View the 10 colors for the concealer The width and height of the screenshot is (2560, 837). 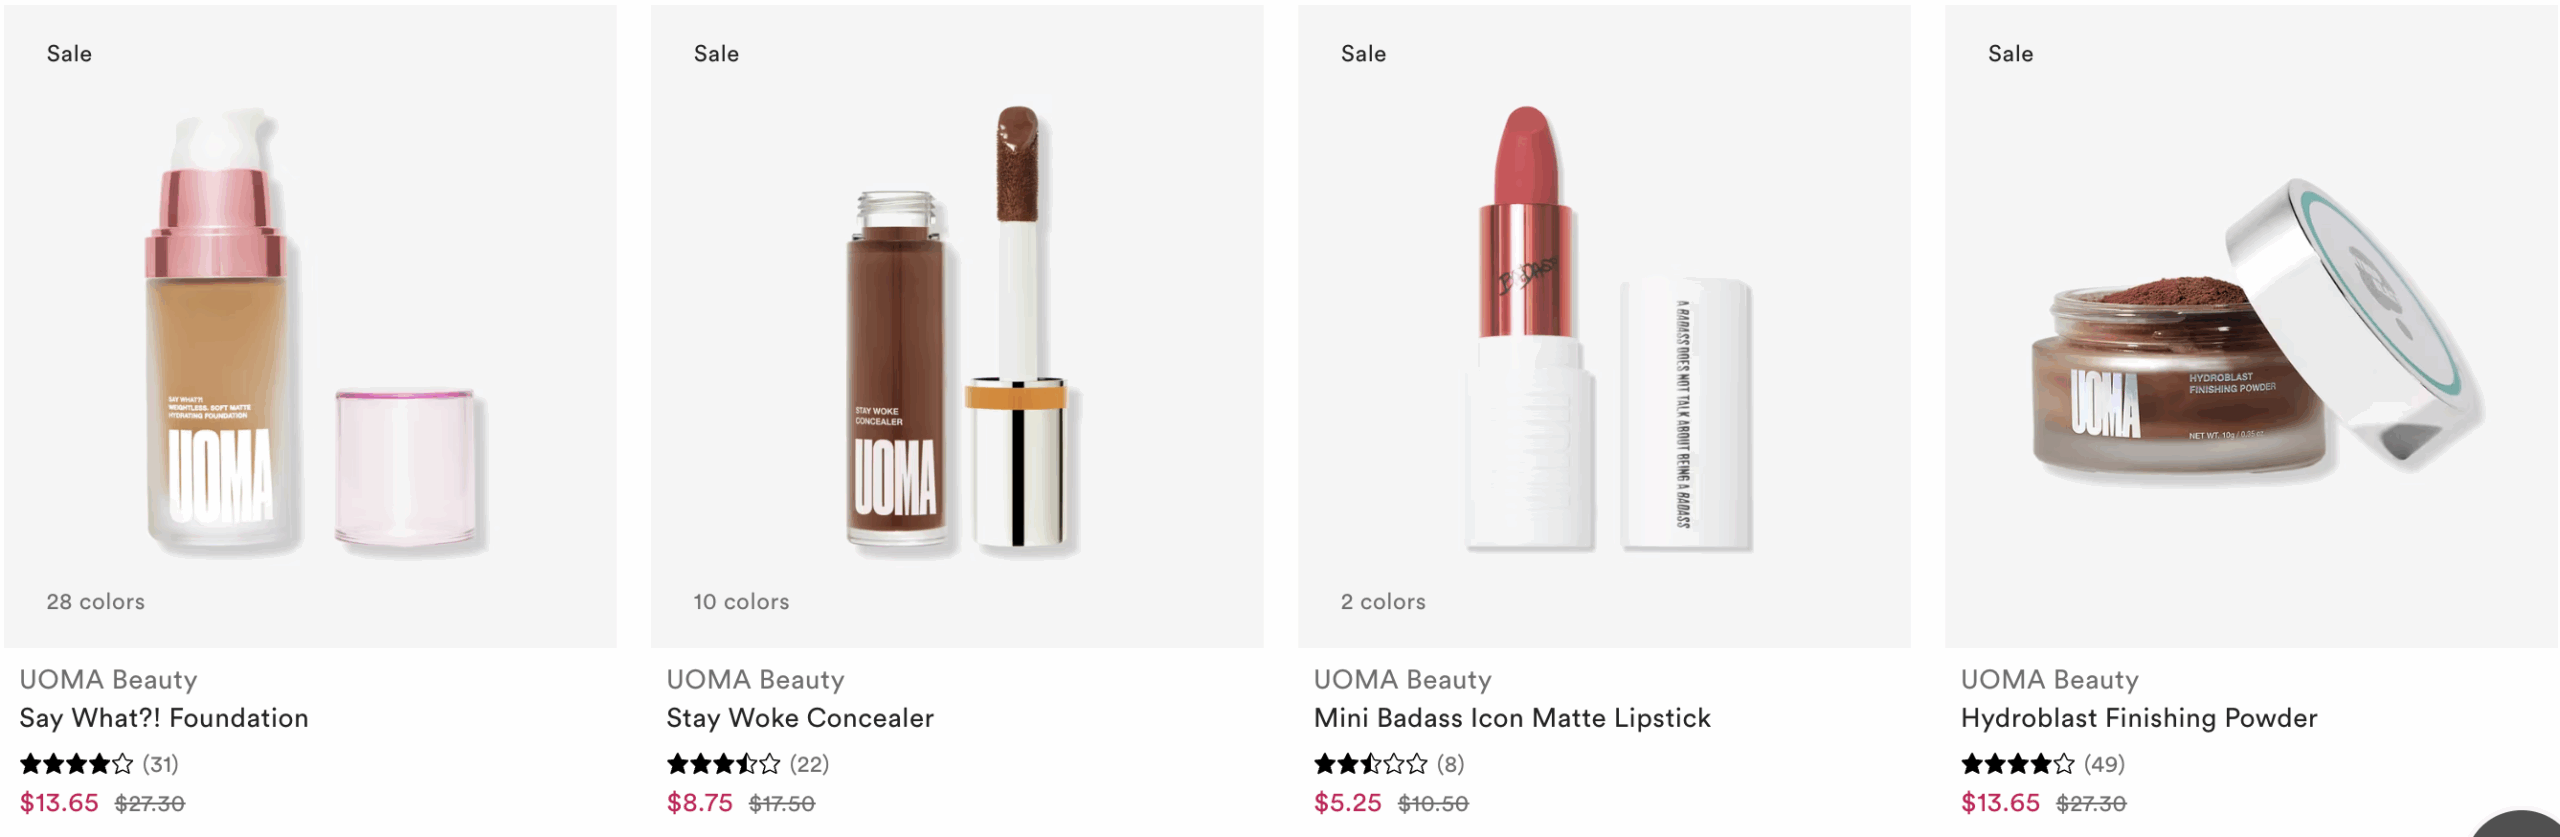[x=742, y=601]
